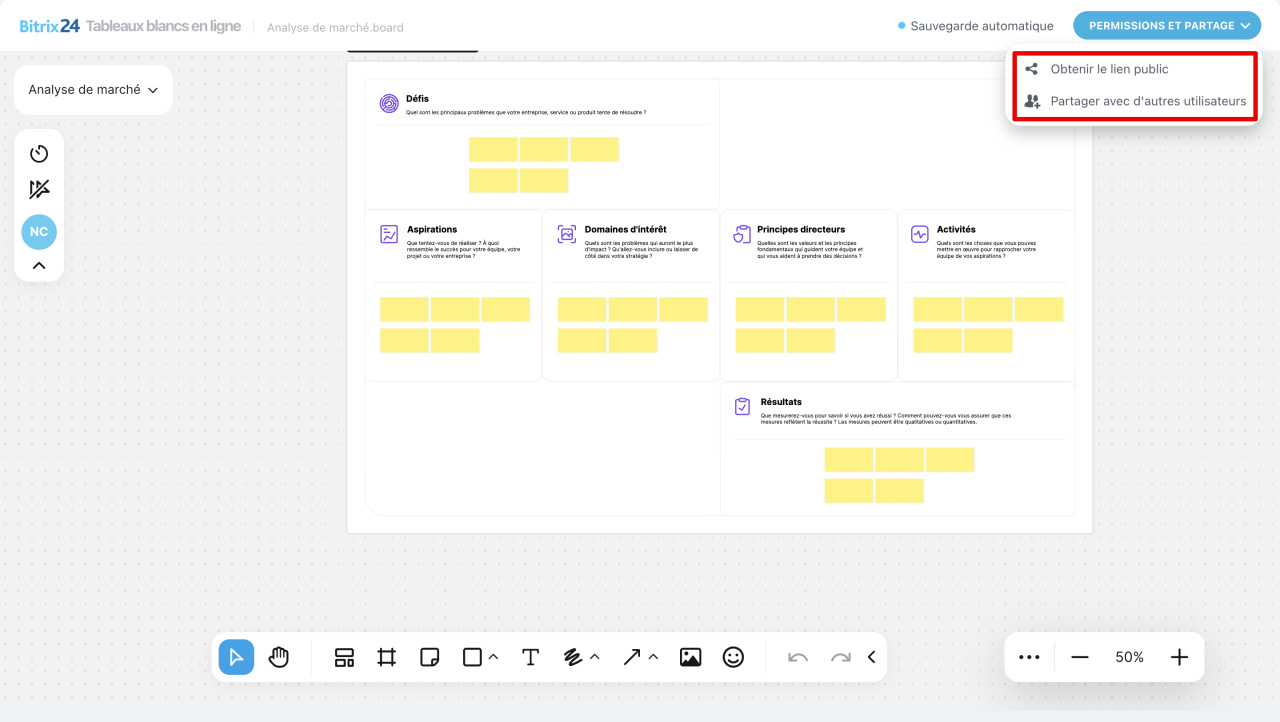1280x722 pixels.
Task: Select the frame tool
Action: tap(387, 657)
